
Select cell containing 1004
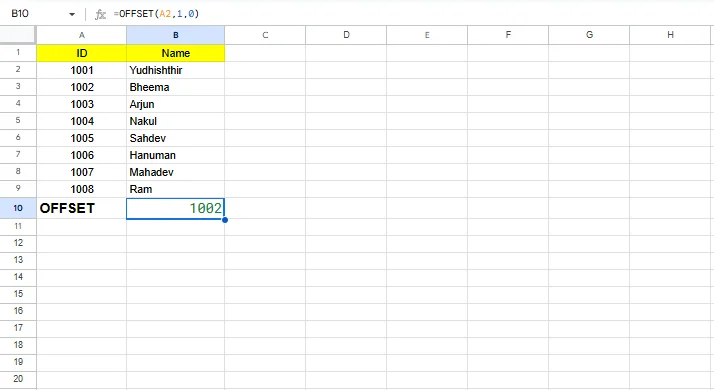82,121
